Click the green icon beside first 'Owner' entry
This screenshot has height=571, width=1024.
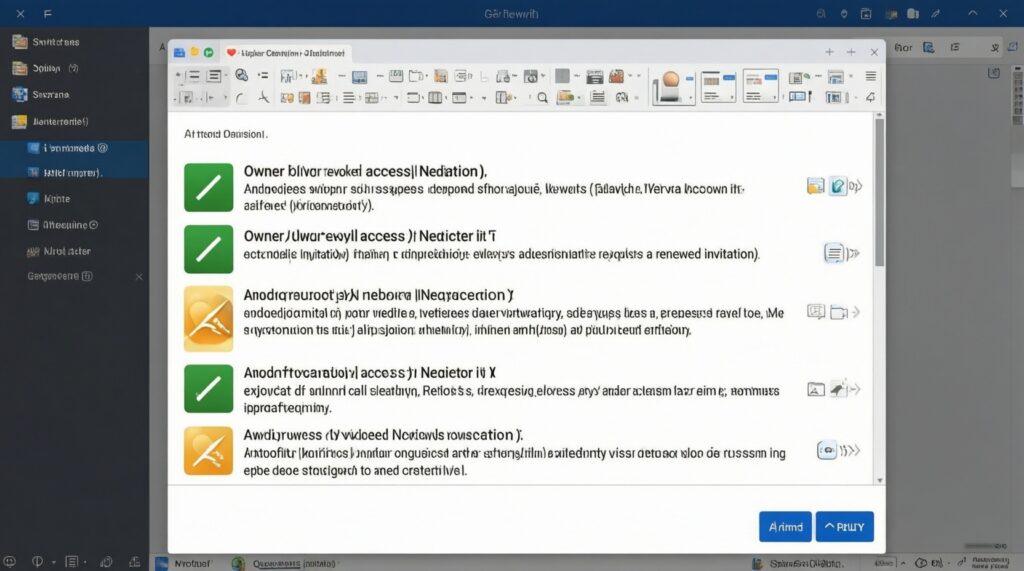(208, 187)
